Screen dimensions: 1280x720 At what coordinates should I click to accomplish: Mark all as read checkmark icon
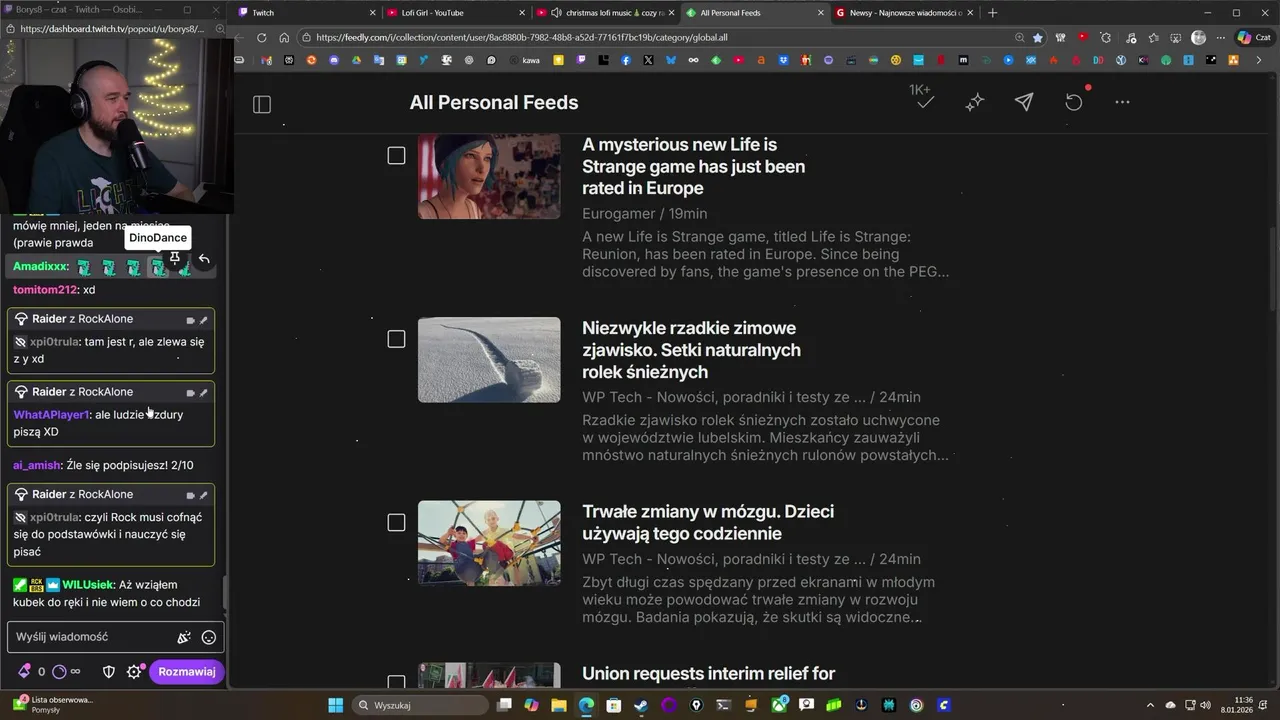point(925,102)
